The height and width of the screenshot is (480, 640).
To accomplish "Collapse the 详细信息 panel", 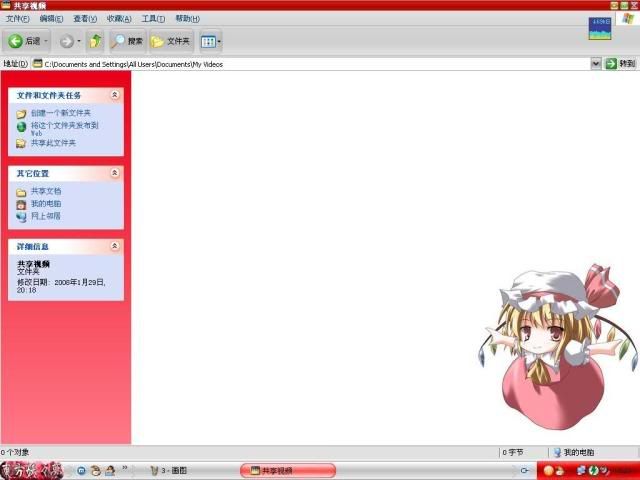I will [115, 246].
